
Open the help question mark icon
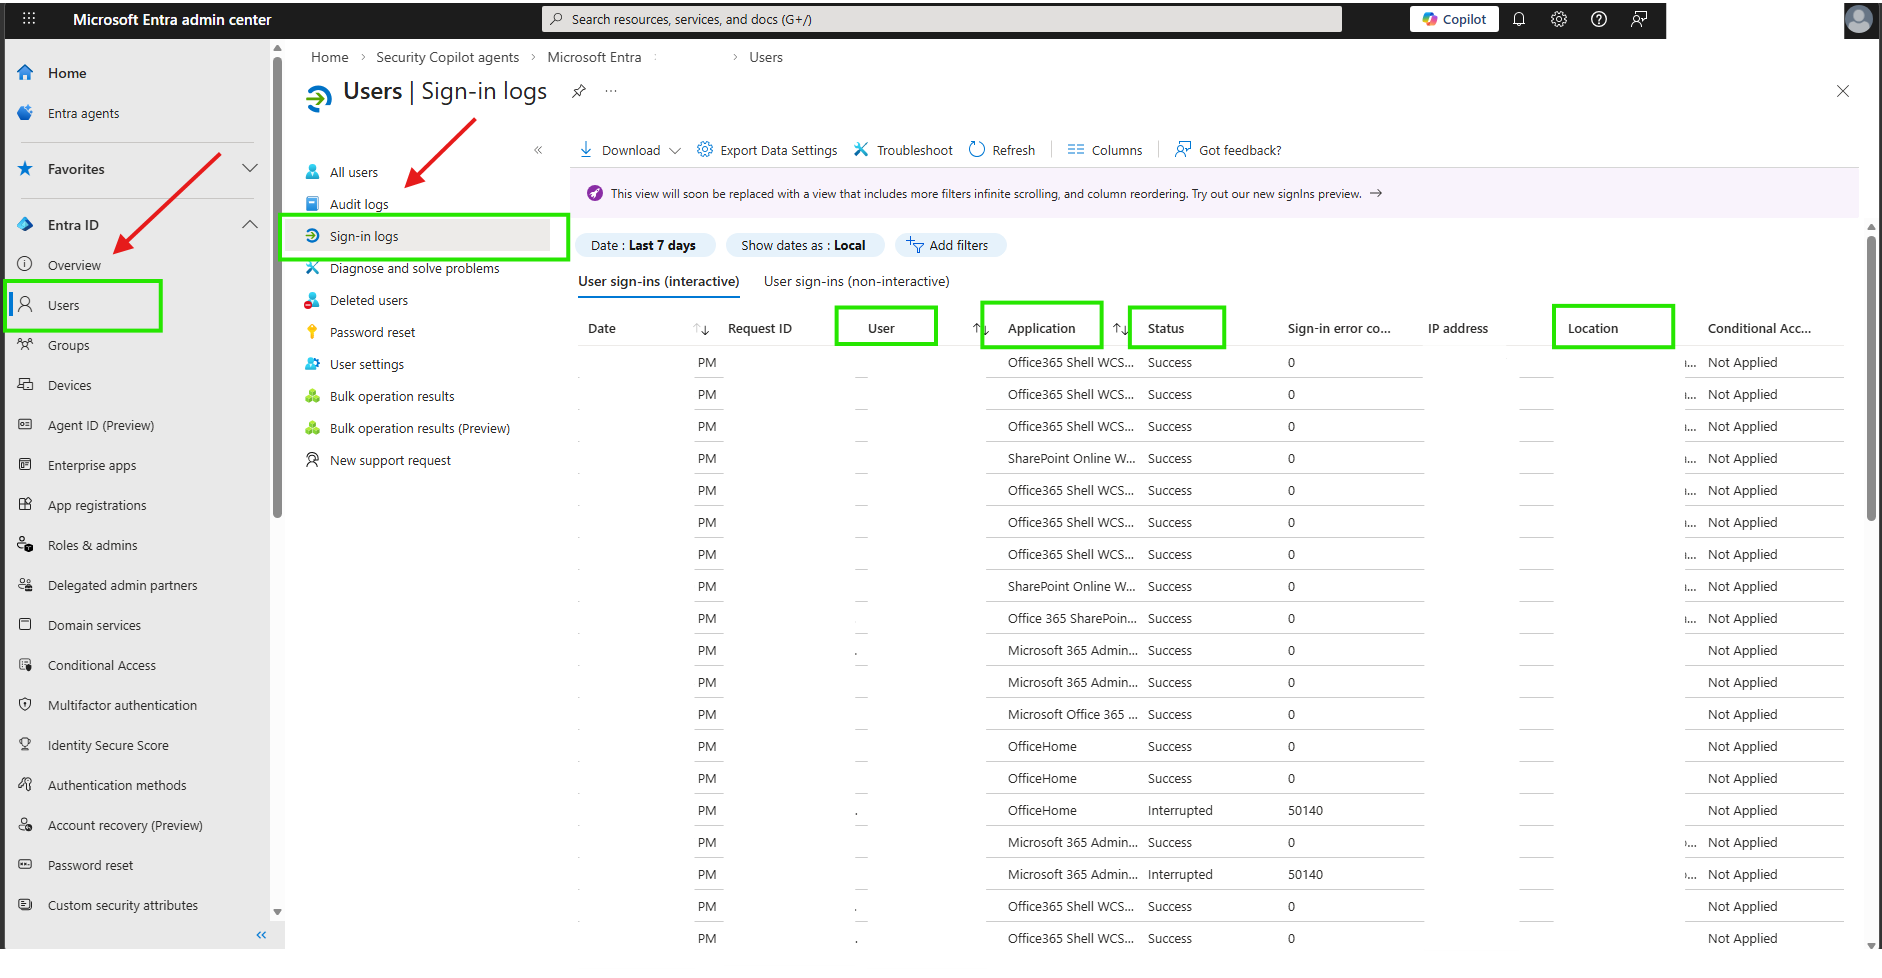[1599, 19]
